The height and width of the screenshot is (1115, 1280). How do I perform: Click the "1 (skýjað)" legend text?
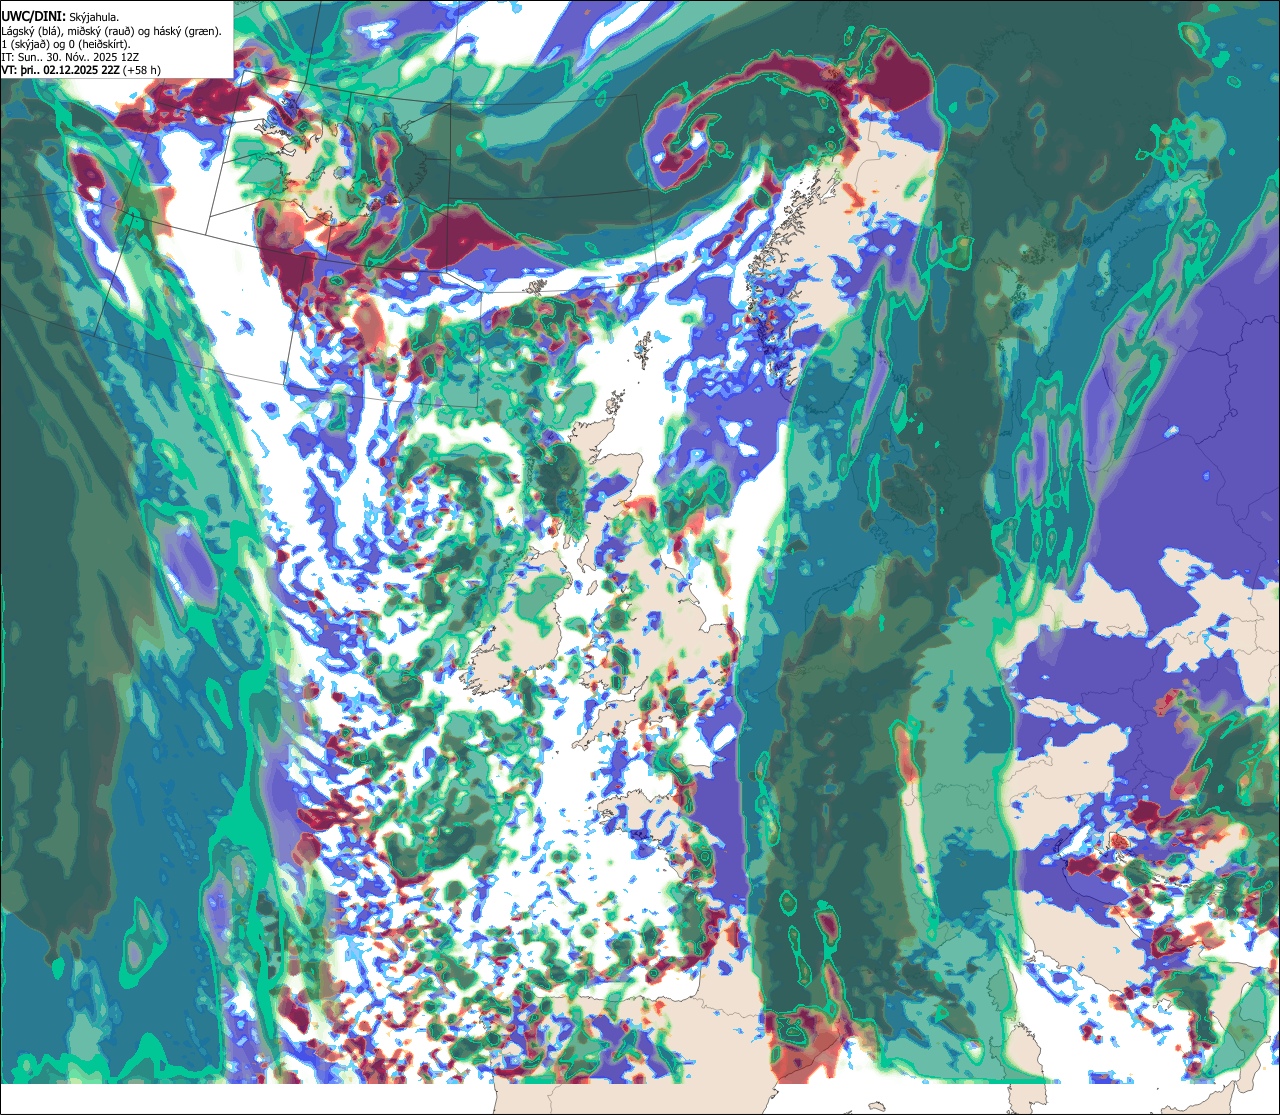24,44
